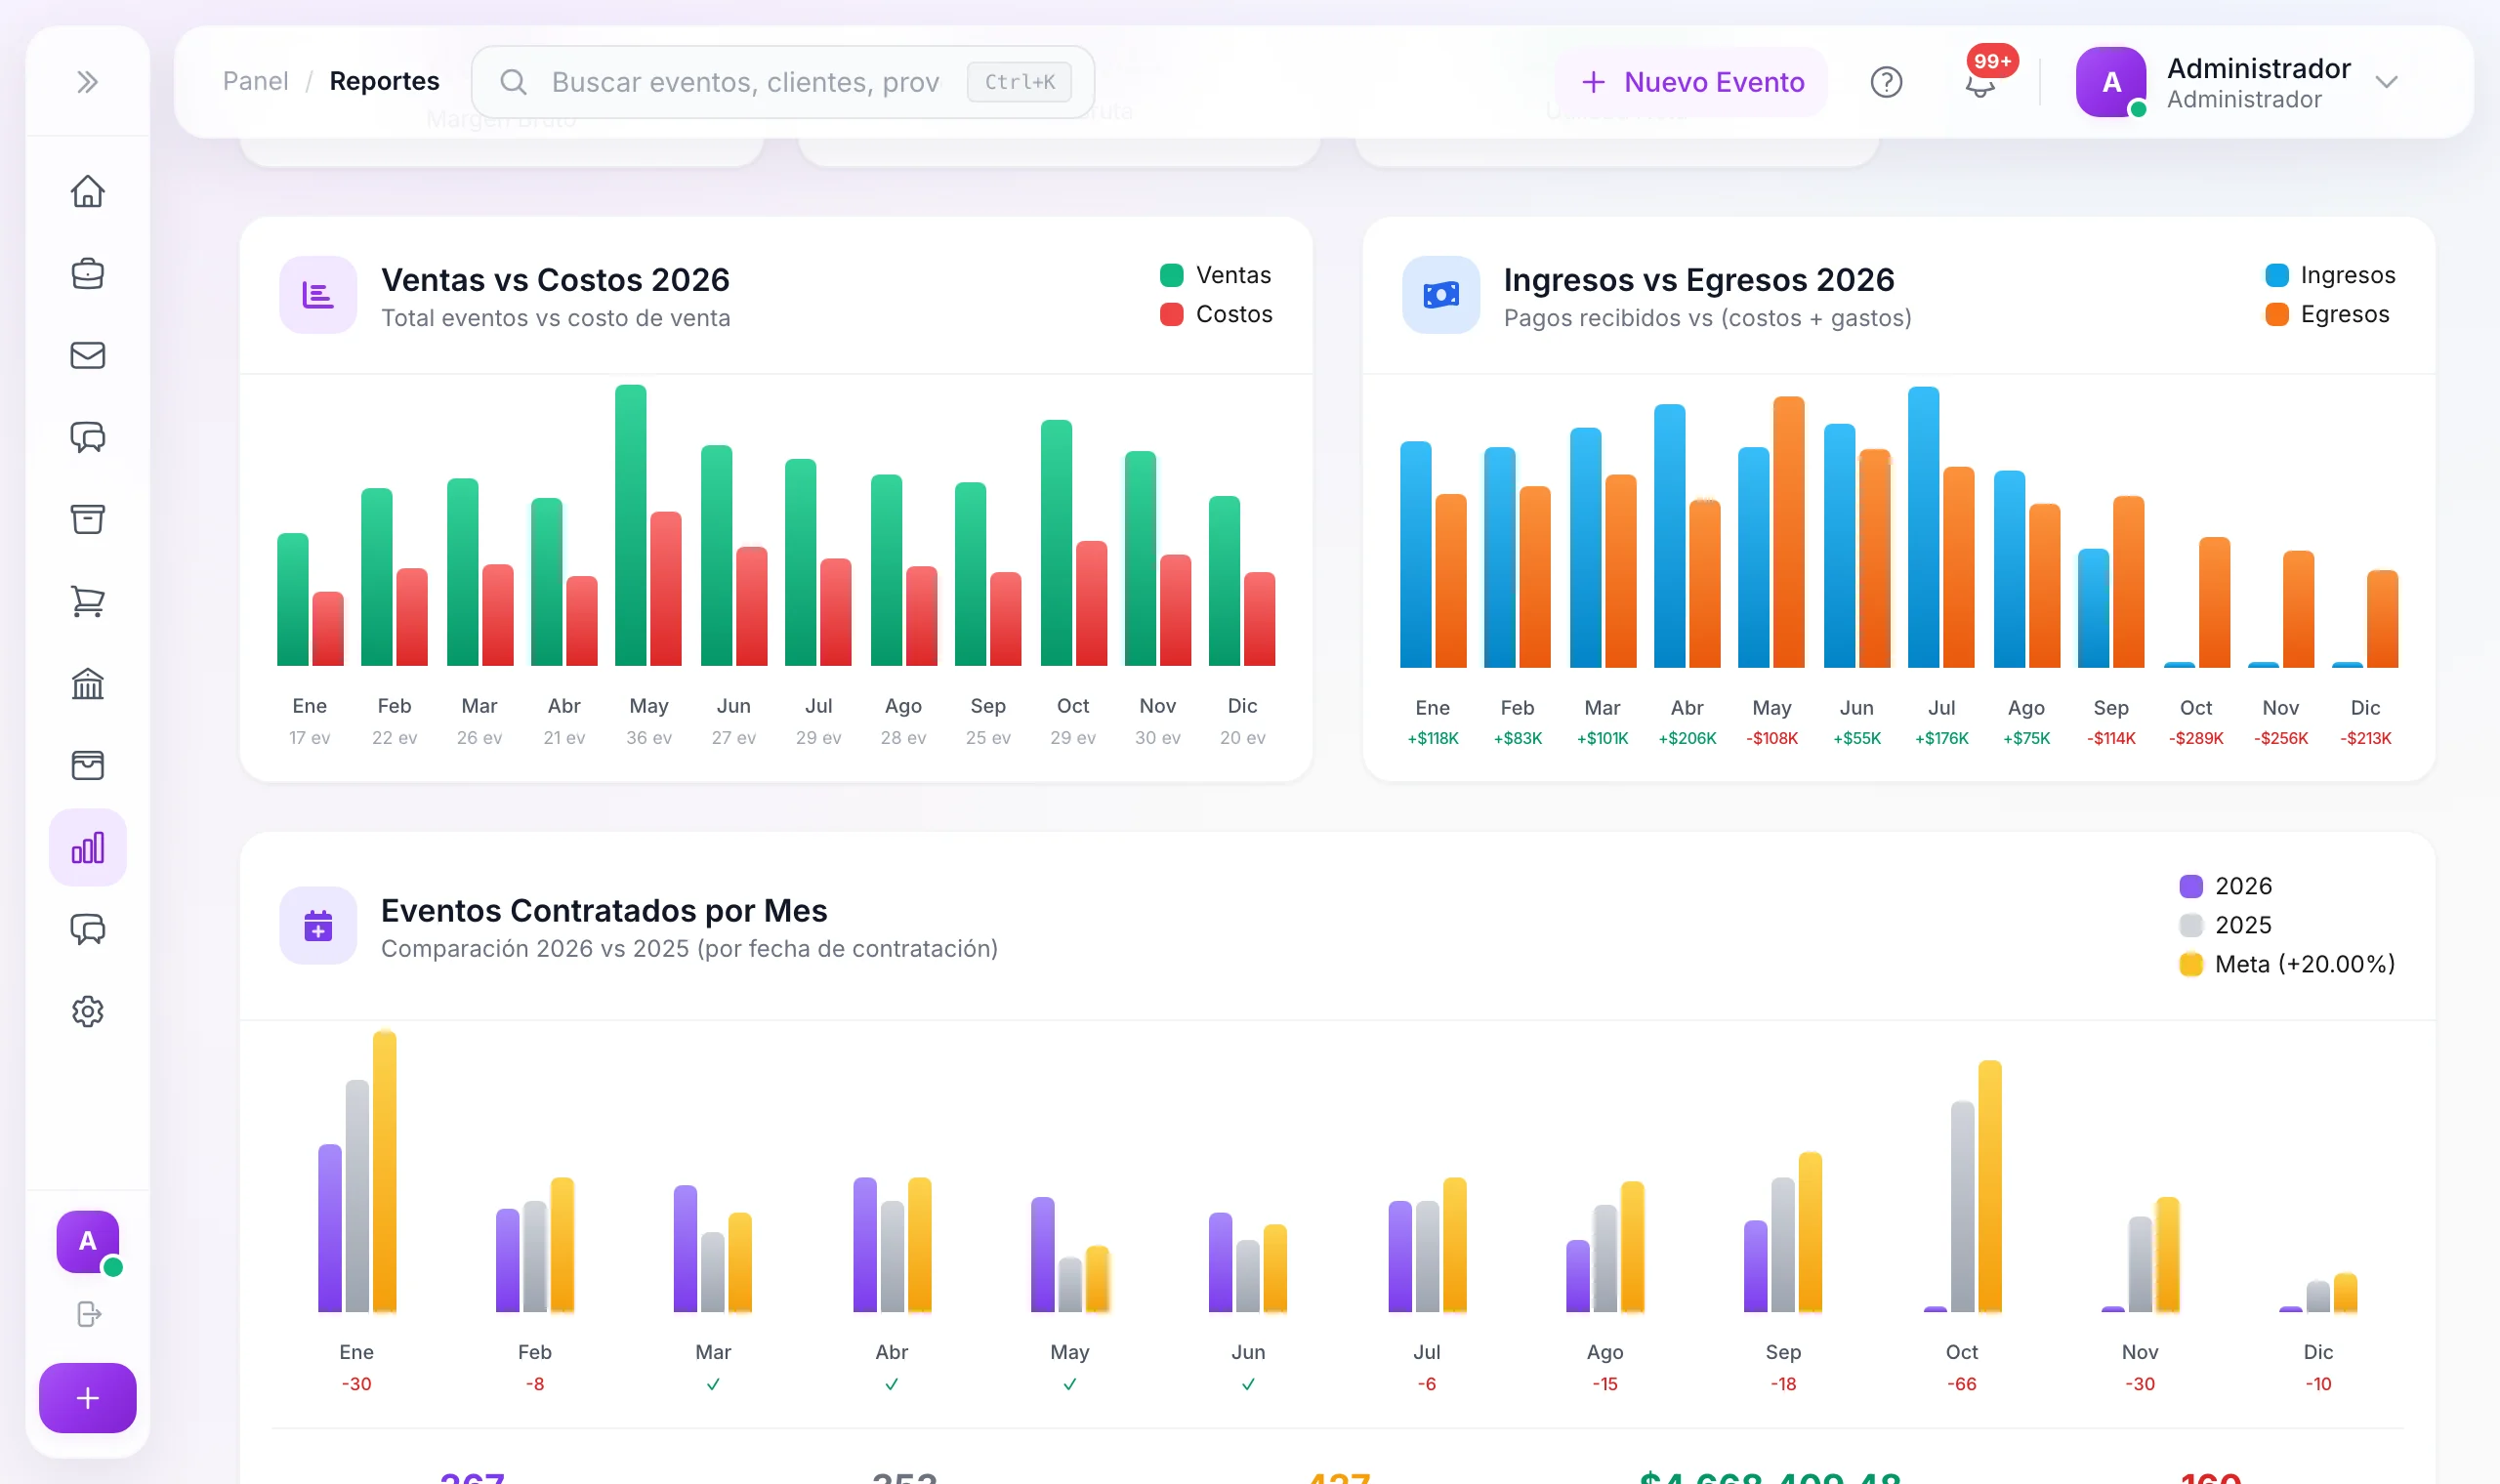Screen dimensions: 2500x1484
Task: Open the help question mark icon
Action: click(x=1886, y=82)
